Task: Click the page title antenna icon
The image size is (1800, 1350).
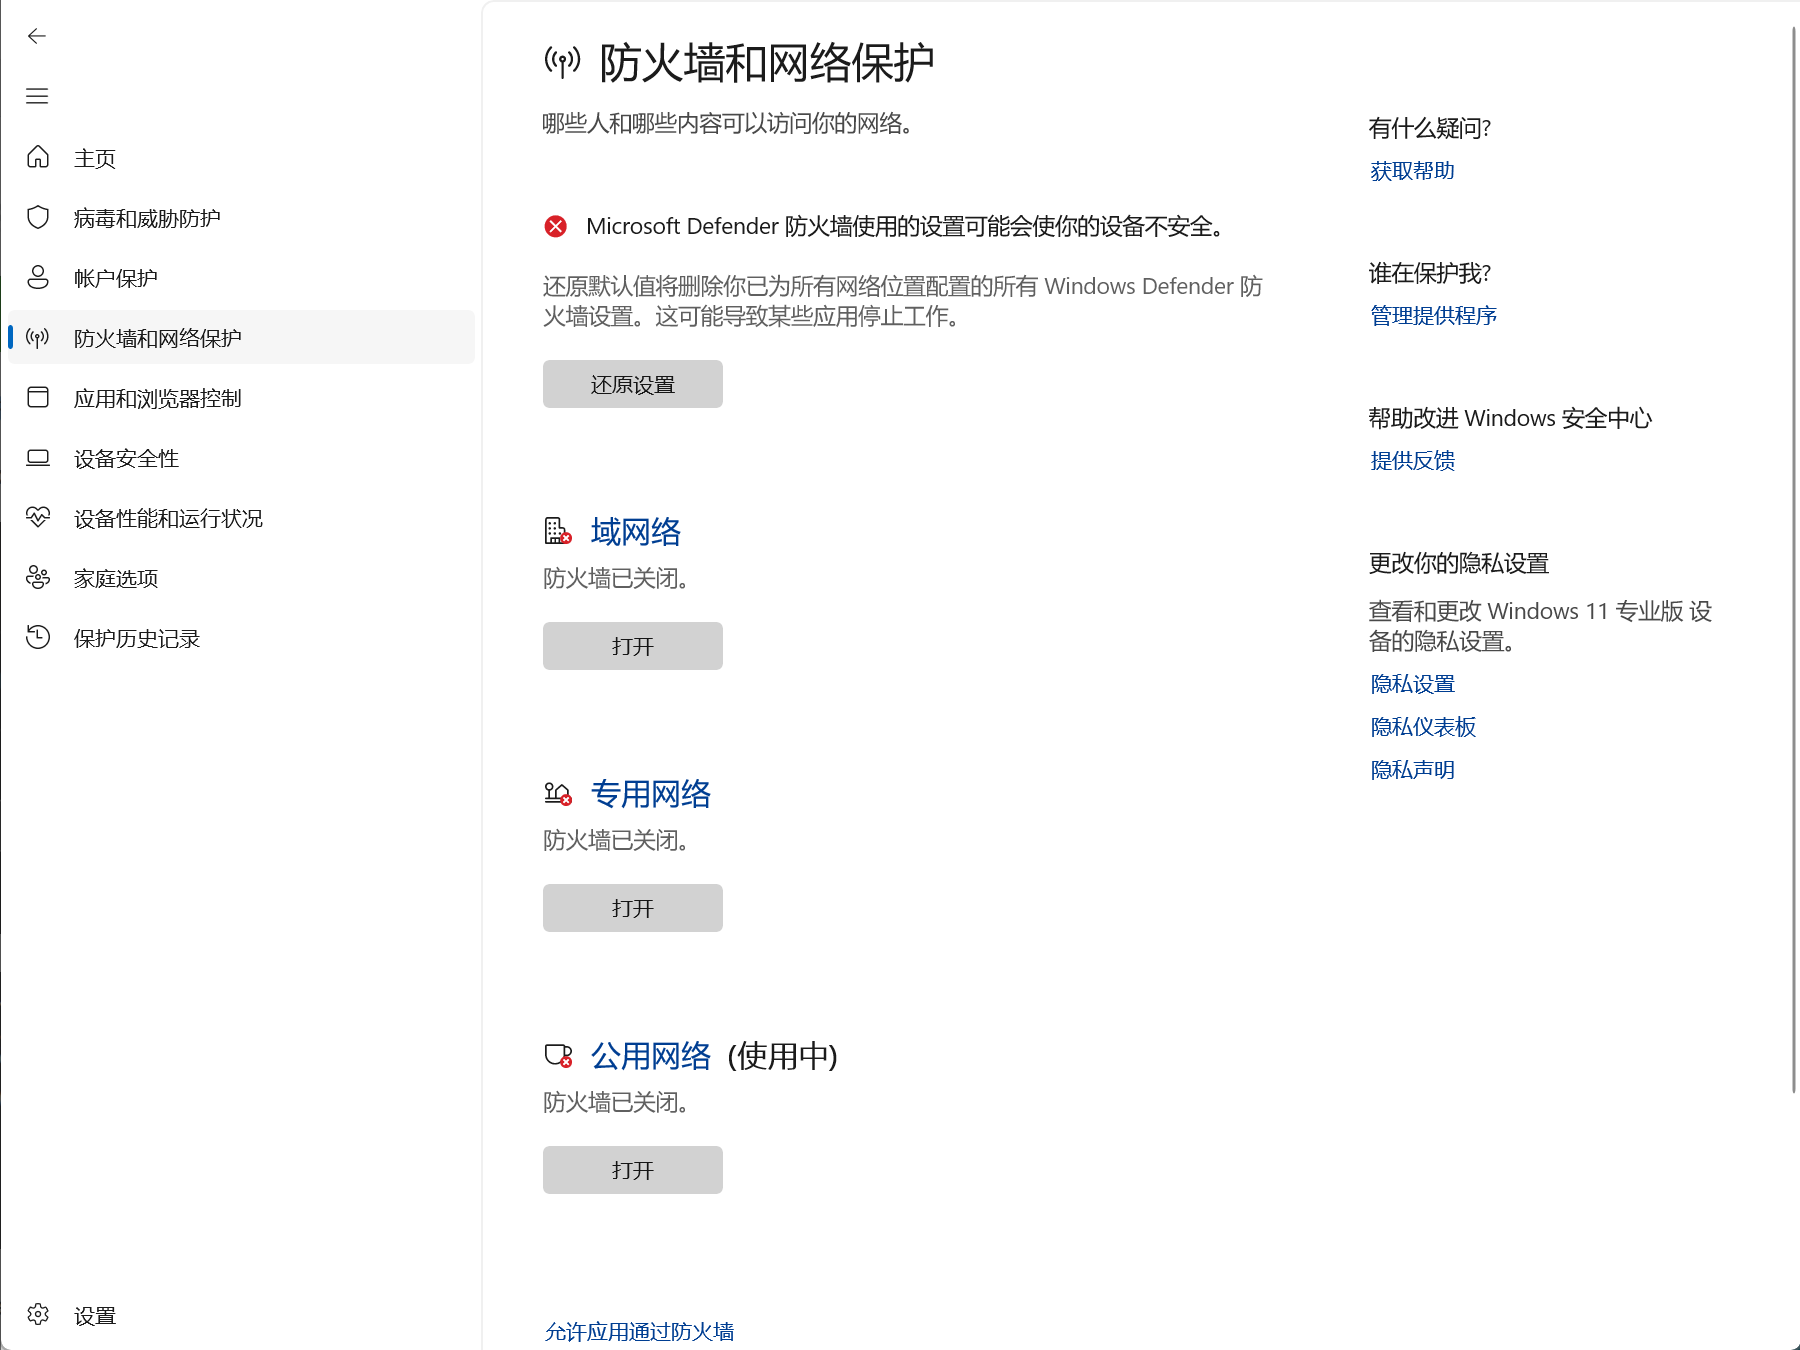Action: tap(562, 62)
